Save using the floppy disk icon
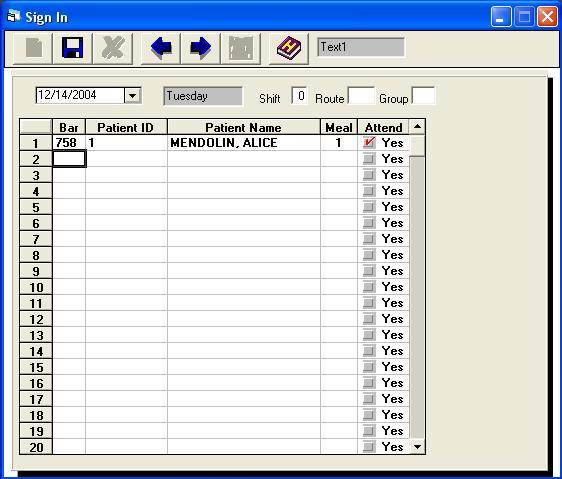Viewport: 562px width, 479px height. 73,48
